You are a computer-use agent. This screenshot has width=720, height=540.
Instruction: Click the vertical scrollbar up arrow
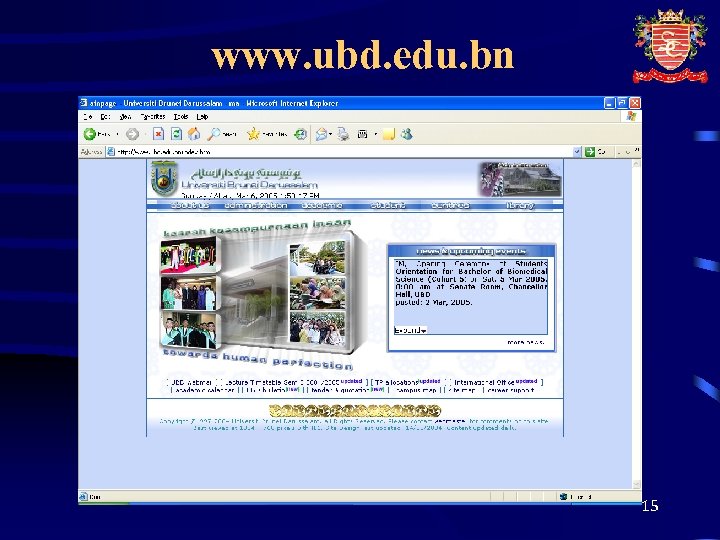(x=636, y=163)
